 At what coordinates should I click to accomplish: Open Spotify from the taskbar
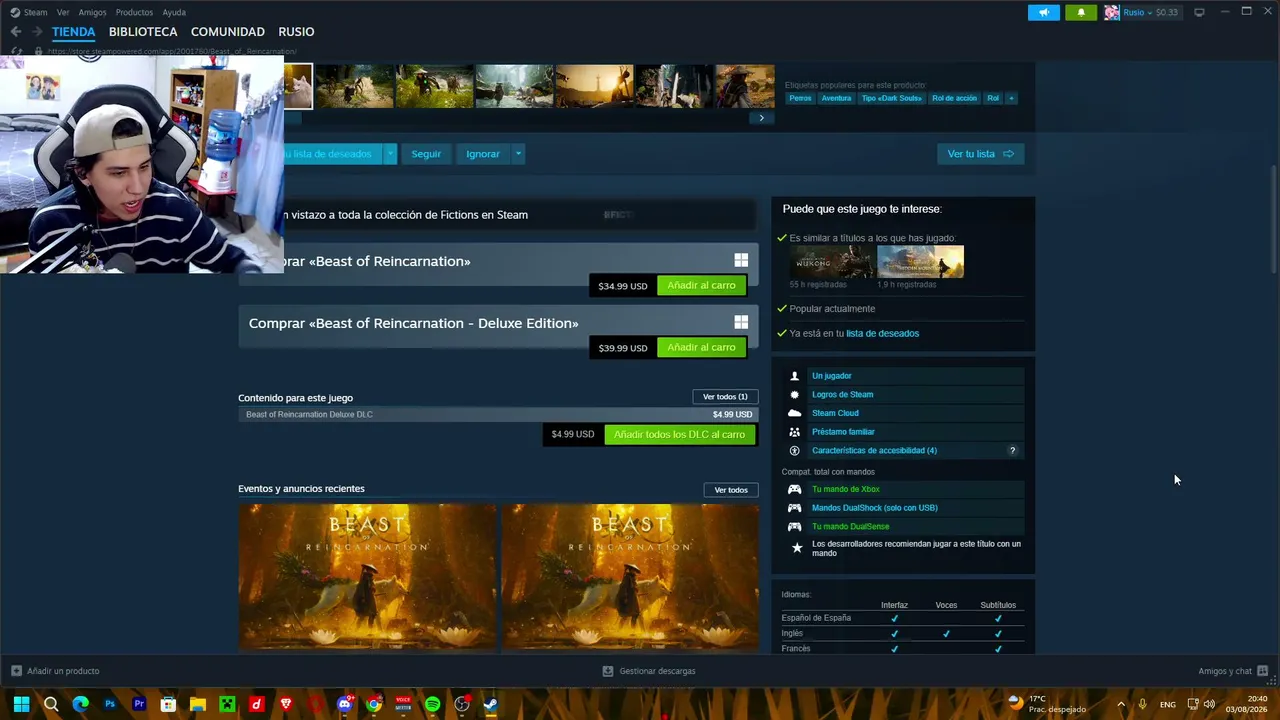pos(432,704)
